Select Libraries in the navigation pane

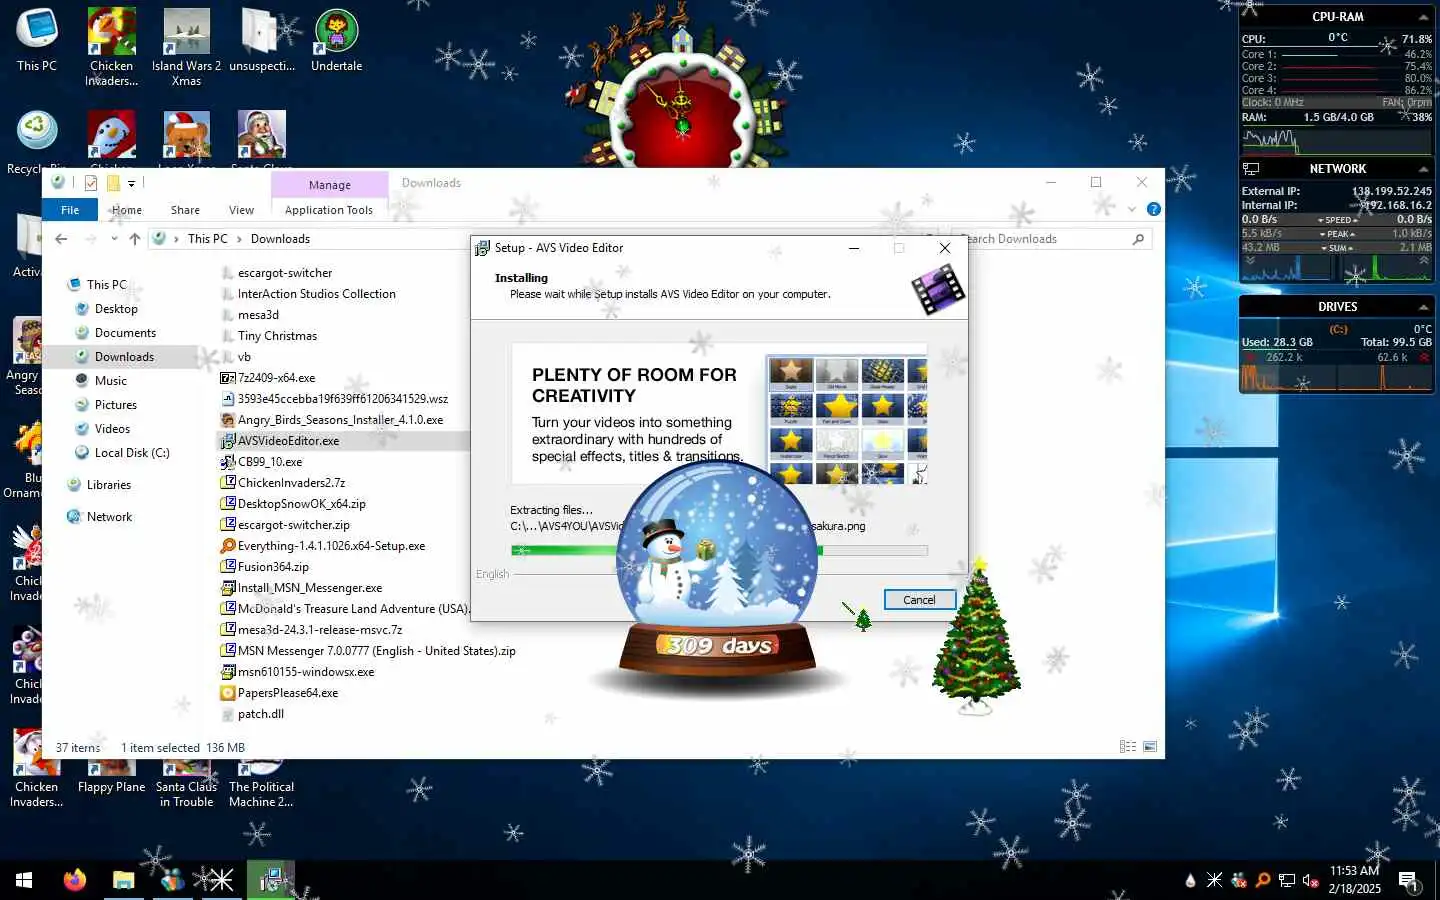108,485
